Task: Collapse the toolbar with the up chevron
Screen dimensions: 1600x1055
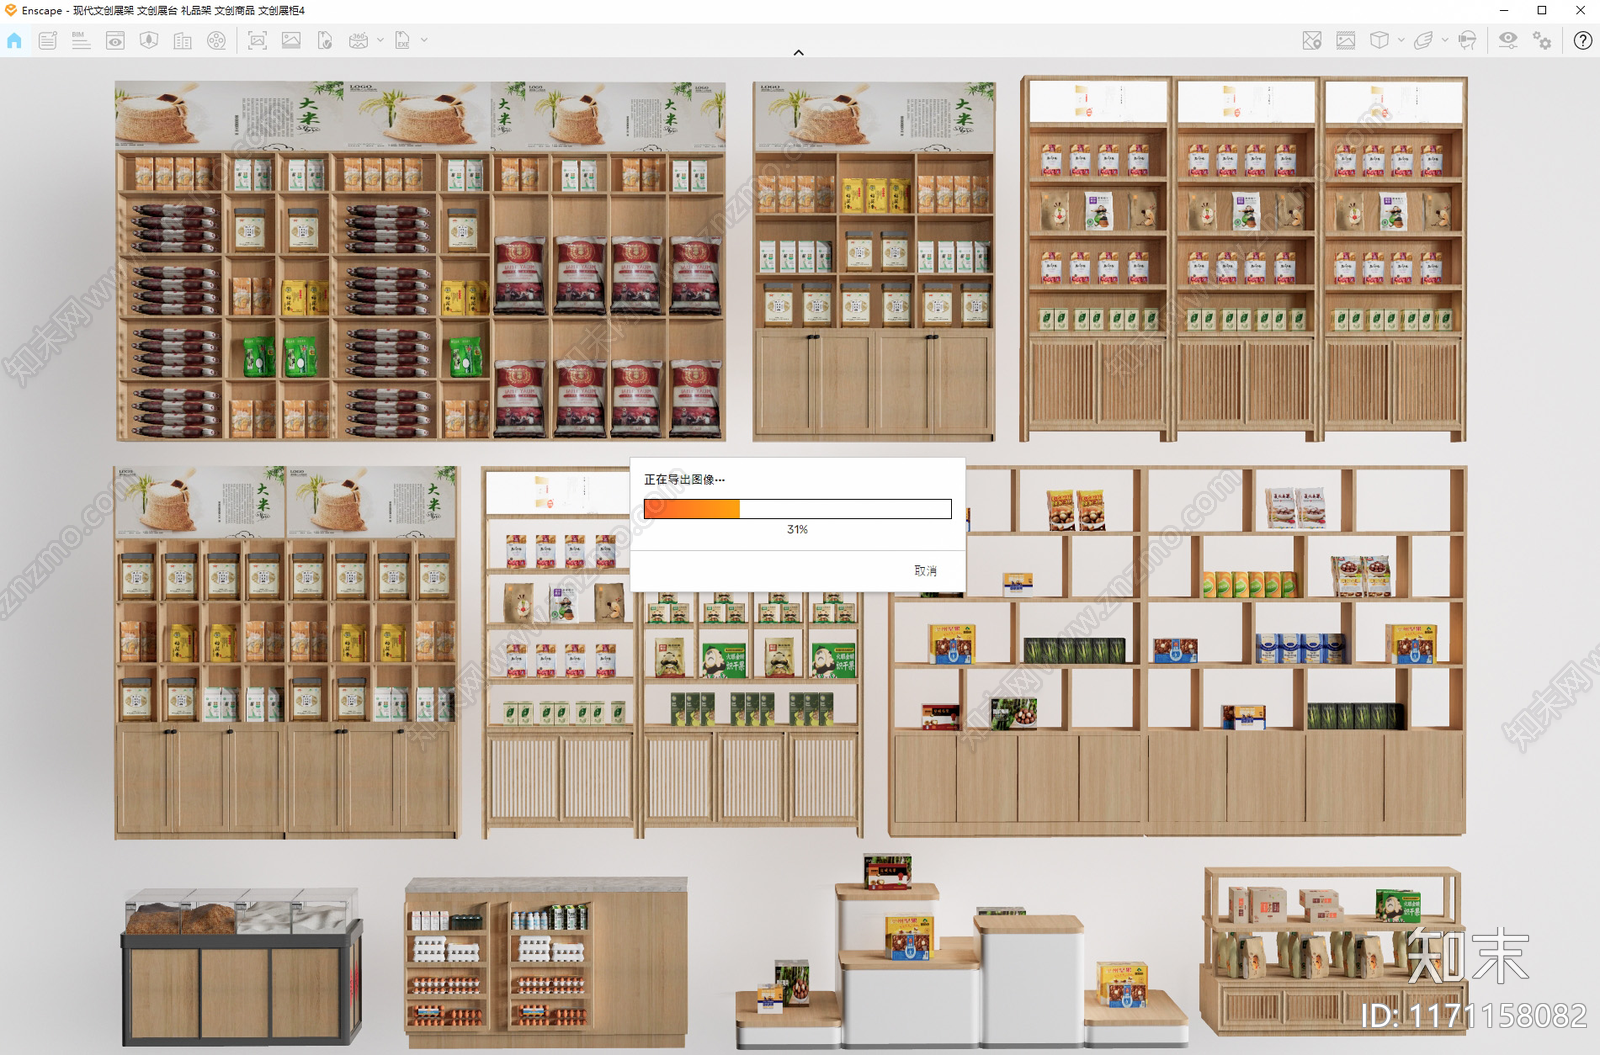Action: click(798, 52)
